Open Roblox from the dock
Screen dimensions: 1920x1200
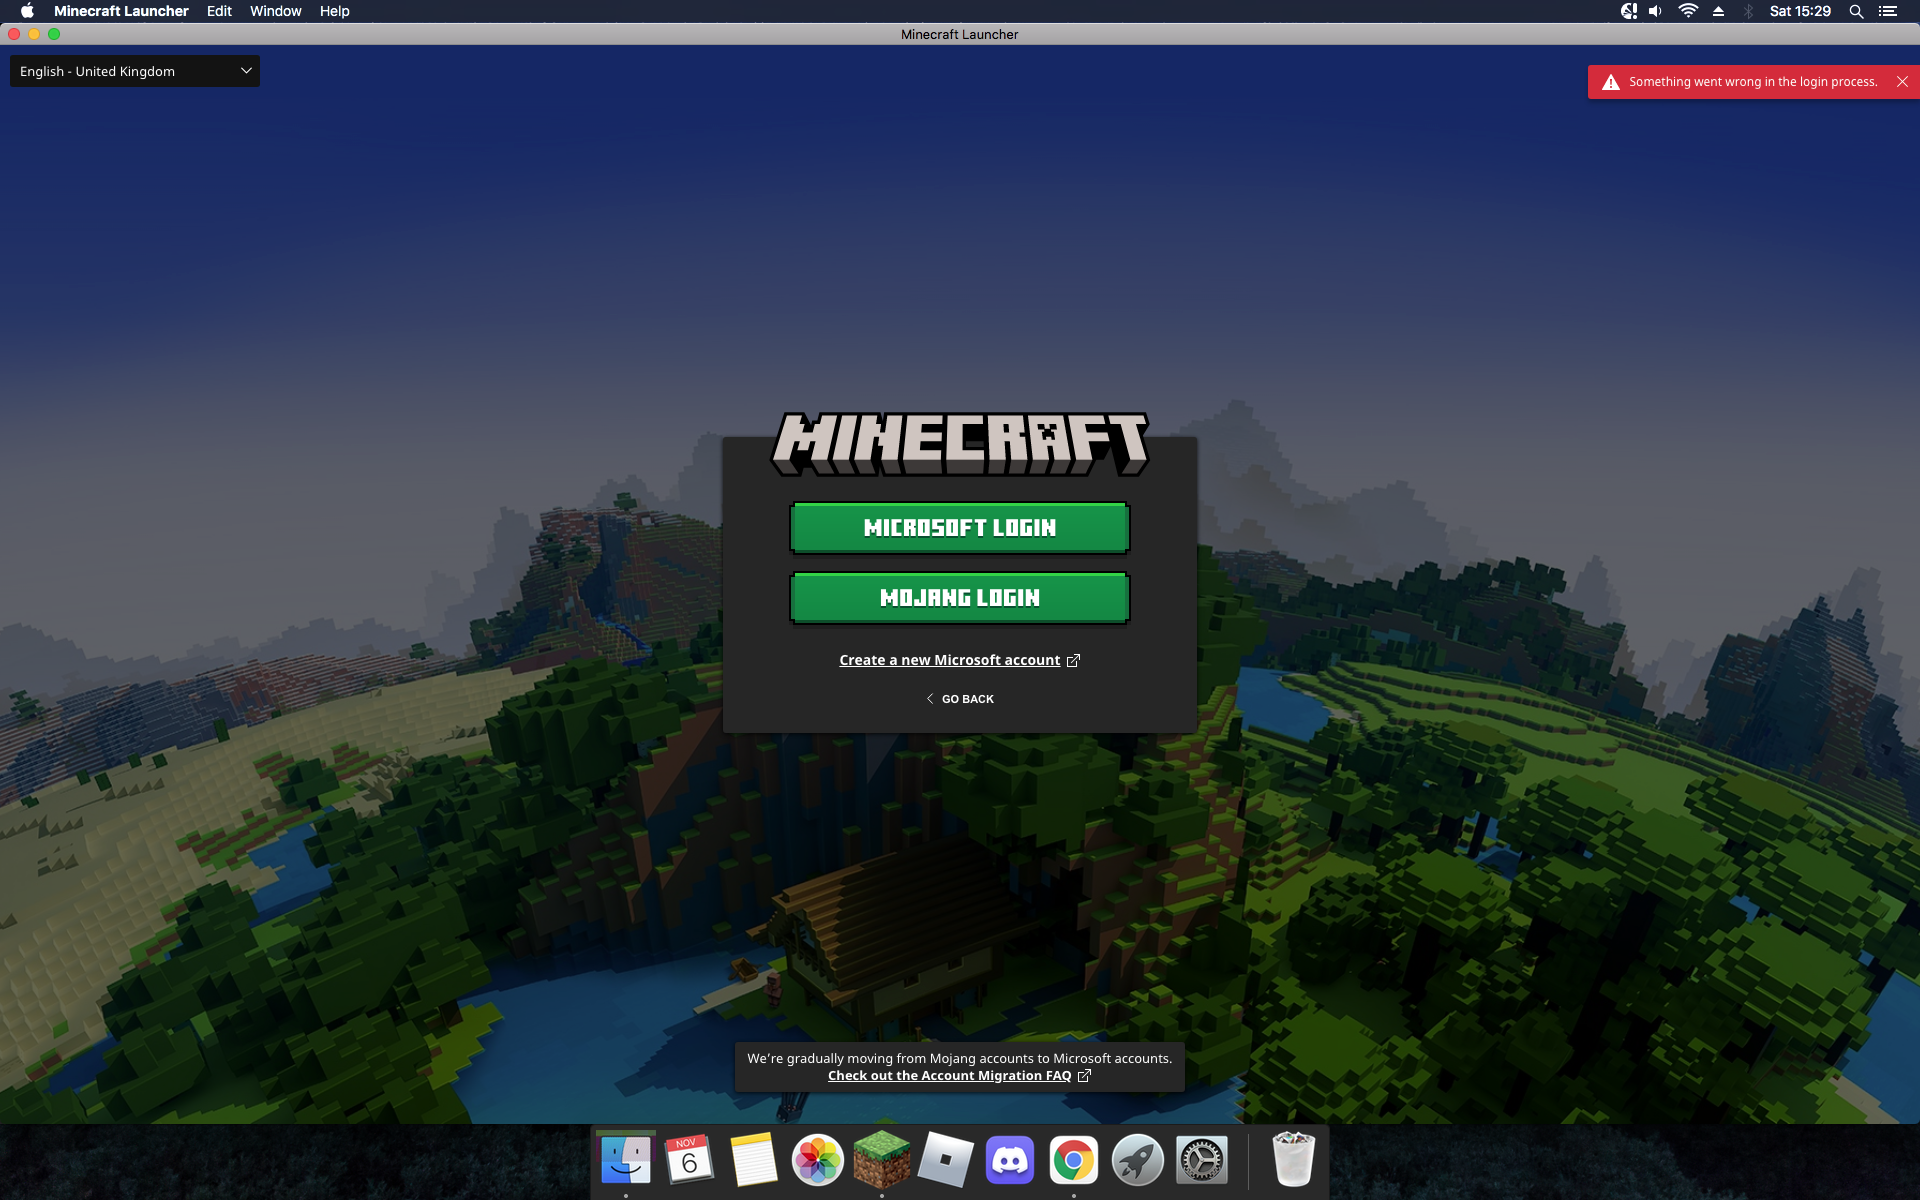pos(945,1160)
